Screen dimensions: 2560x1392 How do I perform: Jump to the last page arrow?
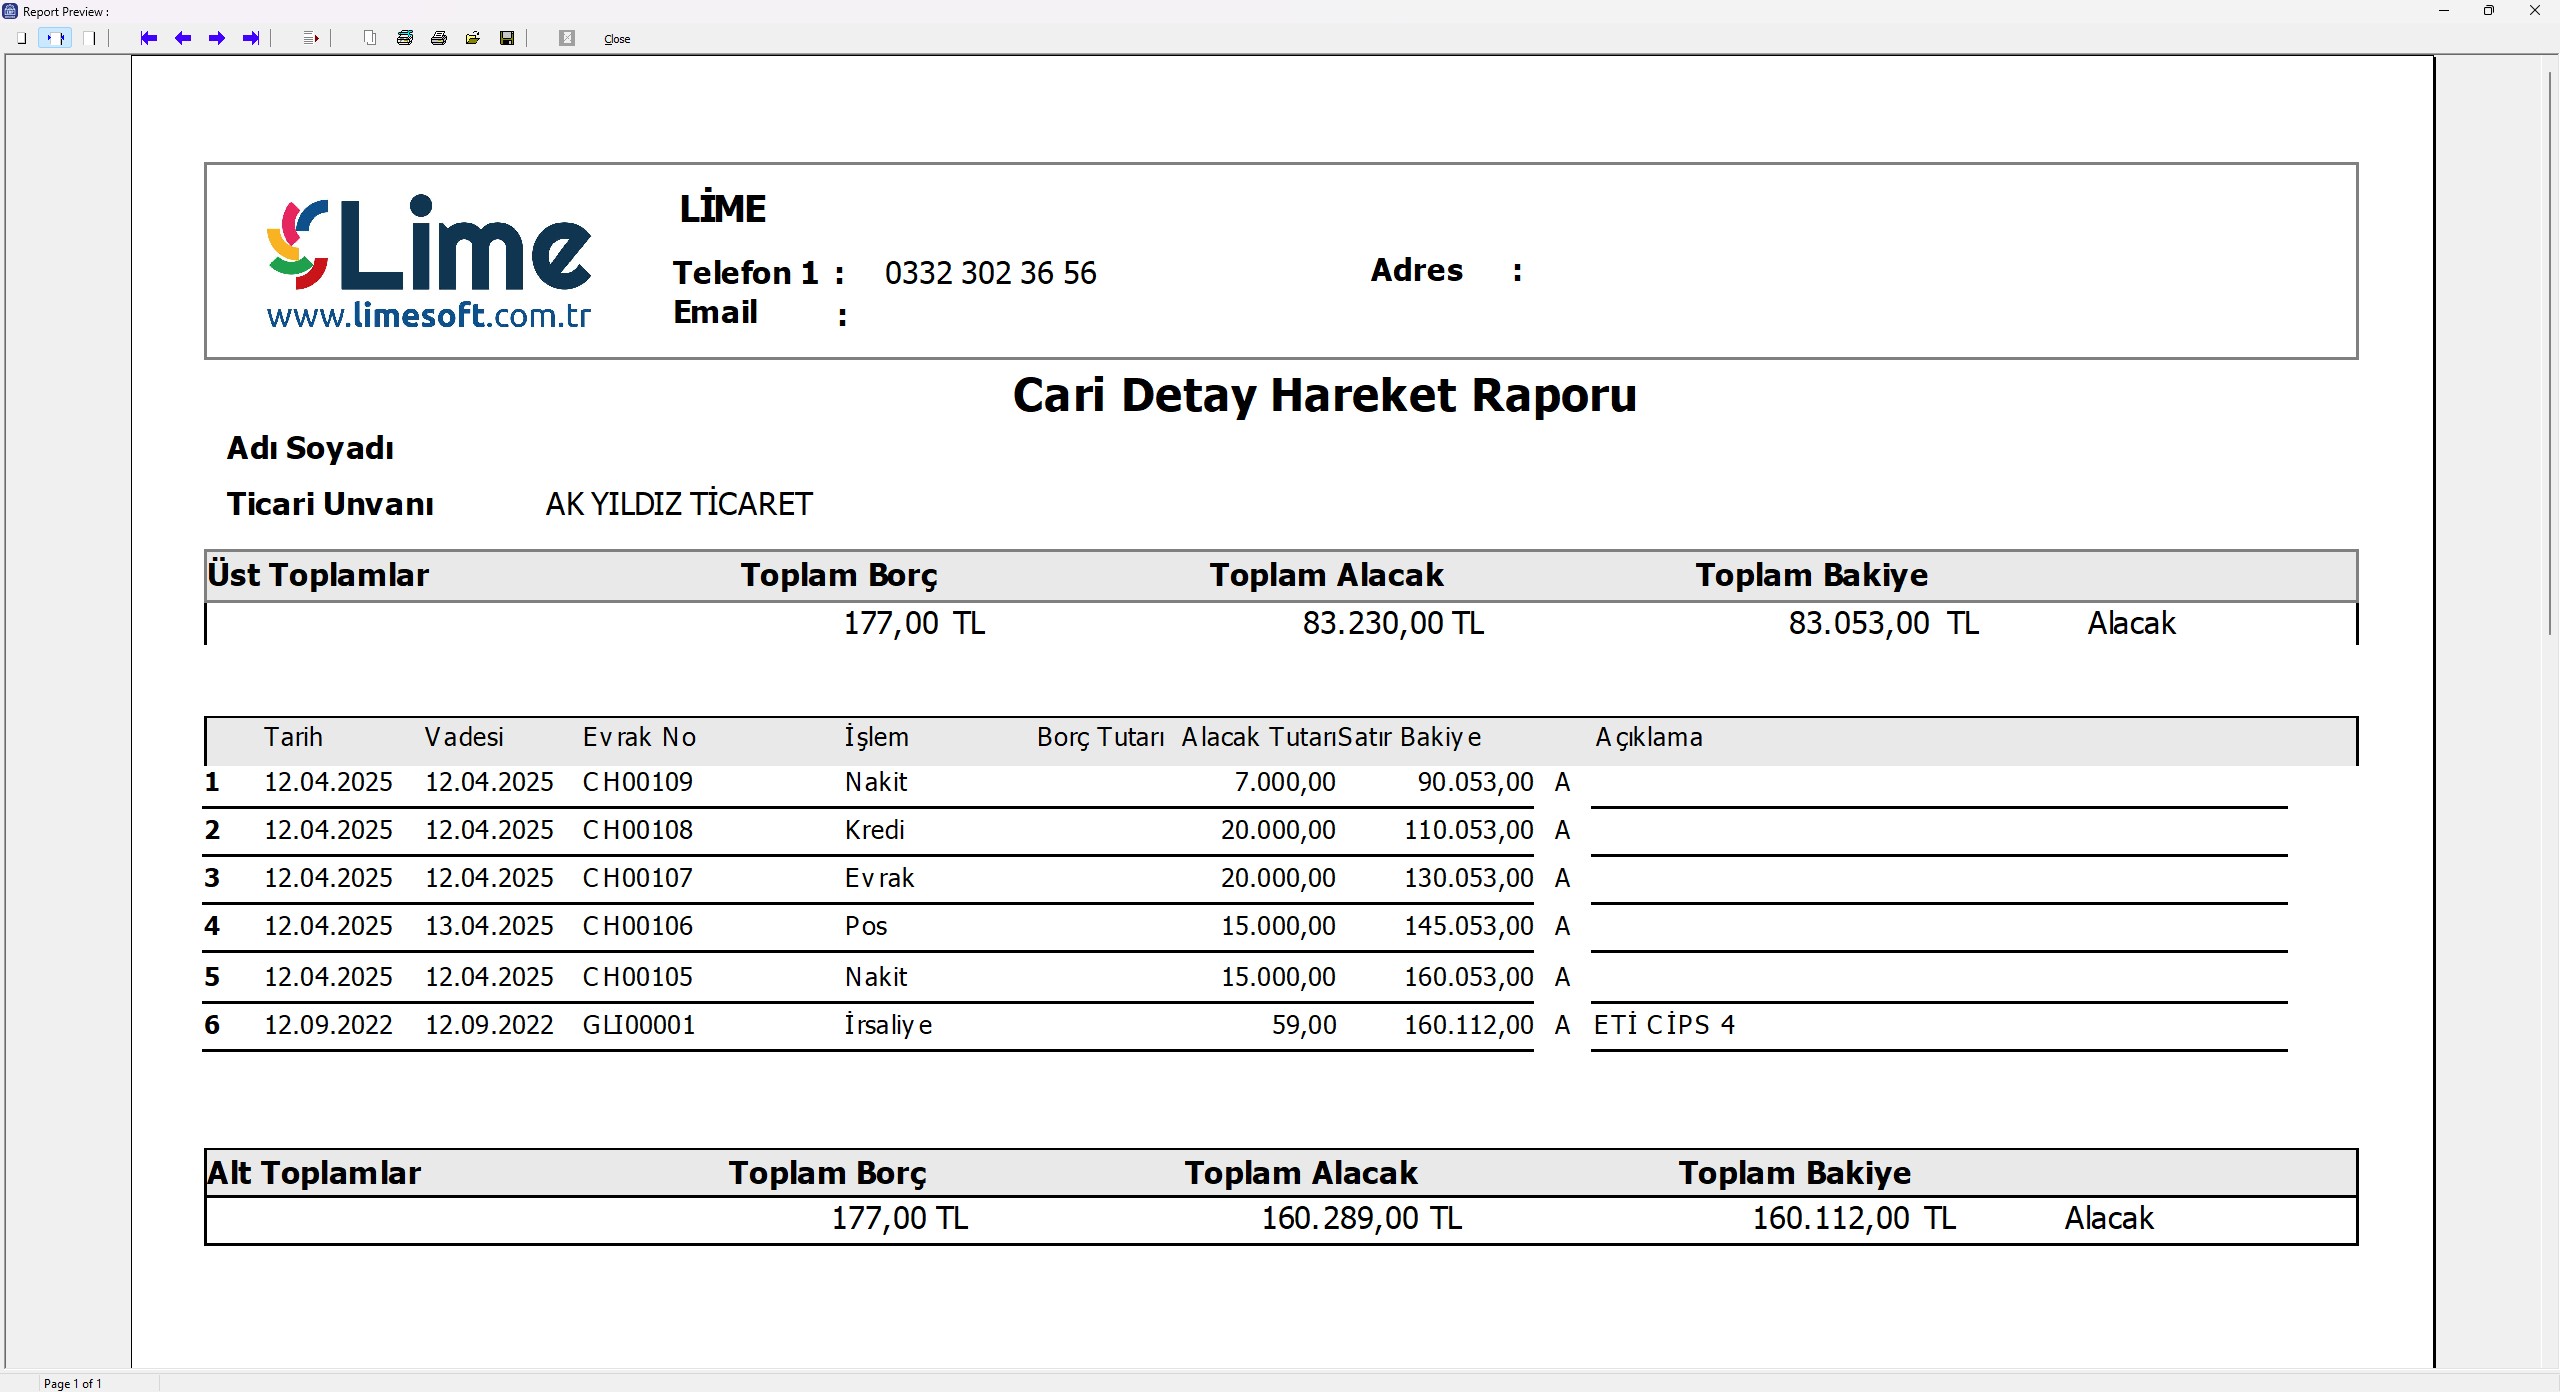[251, 38]
